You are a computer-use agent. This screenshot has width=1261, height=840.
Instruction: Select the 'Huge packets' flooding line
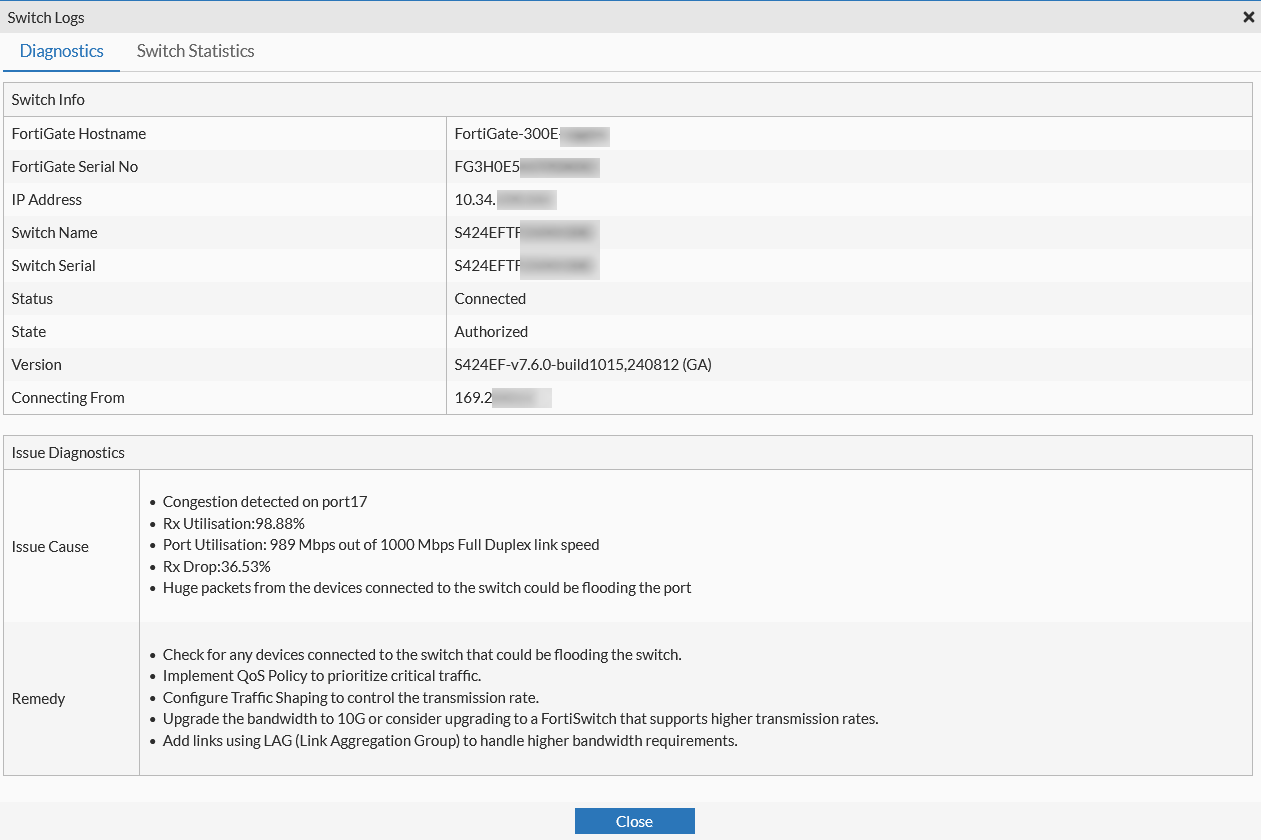427,588
